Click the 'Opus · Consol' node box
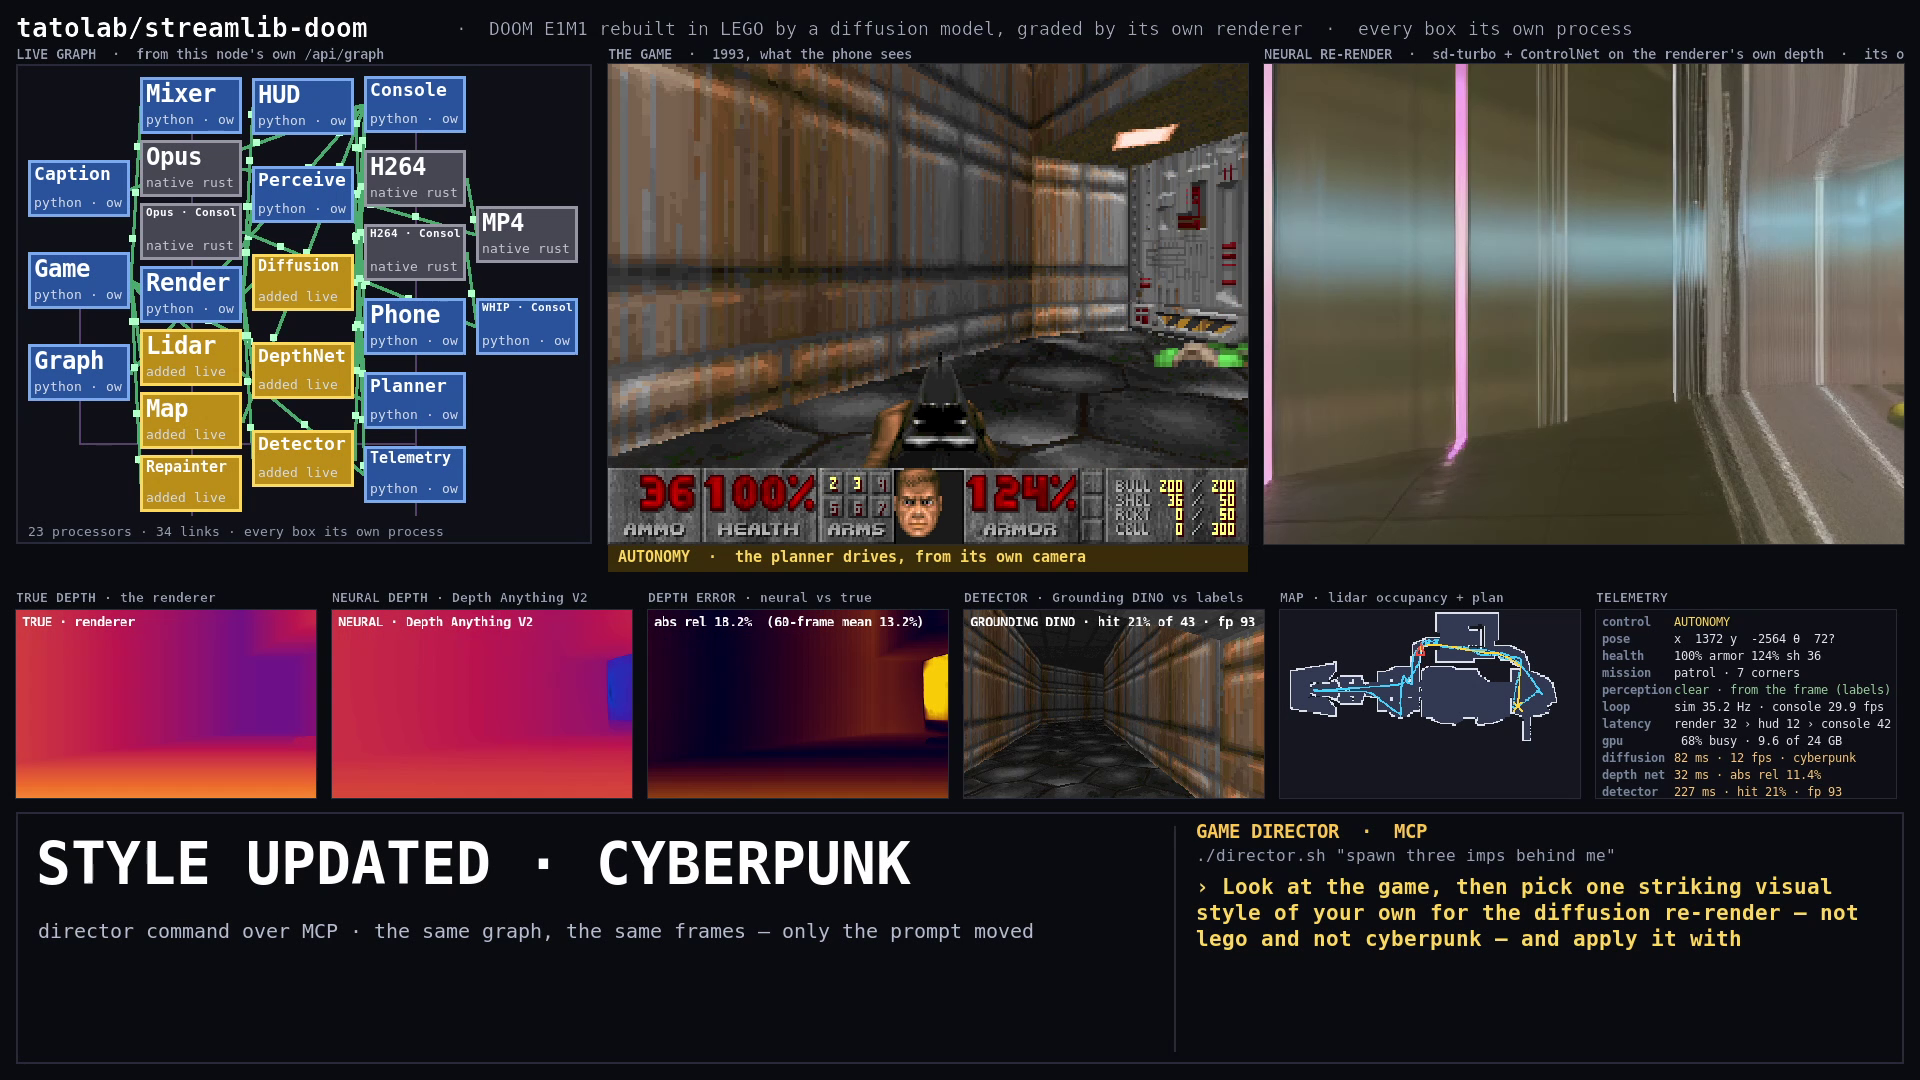 click(x=190, y=231)
